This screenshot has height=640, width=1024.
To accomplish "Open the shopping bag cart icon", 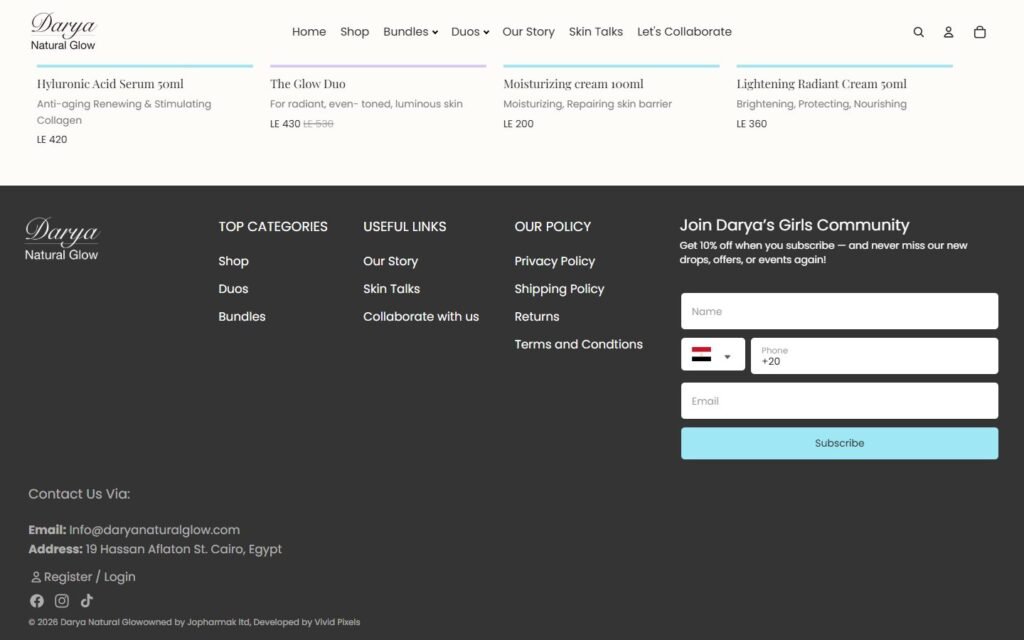I will (980, 32).
